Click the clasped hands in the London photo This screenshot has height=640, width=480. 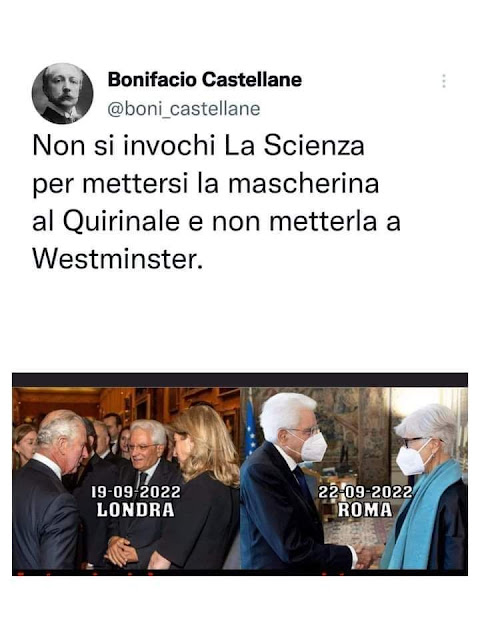(120, 552)
